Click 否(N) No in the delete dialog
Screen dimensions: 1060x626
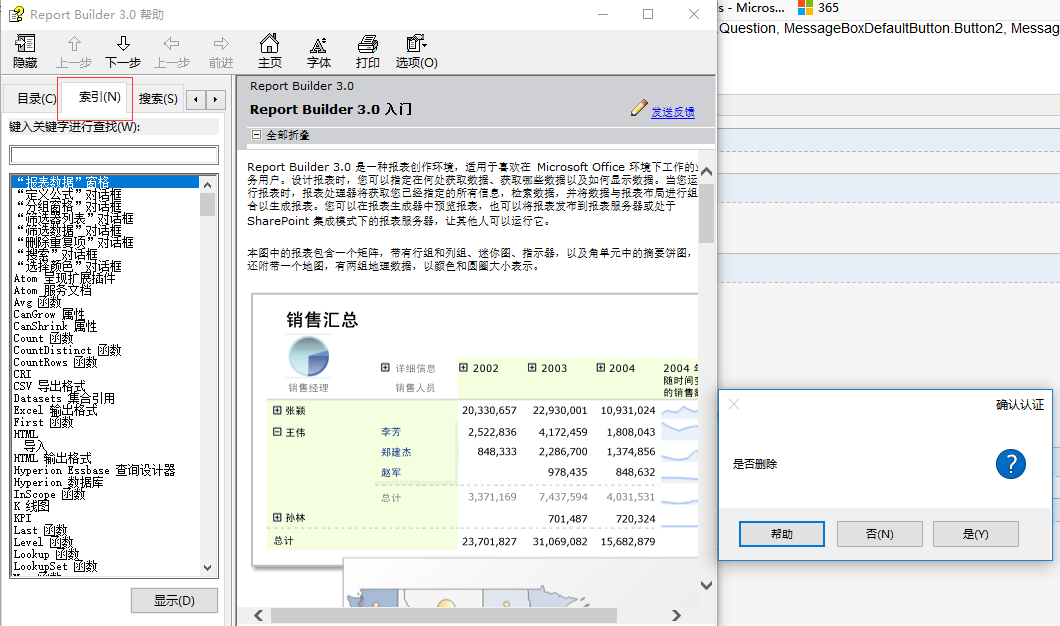[x=880, y=534]
